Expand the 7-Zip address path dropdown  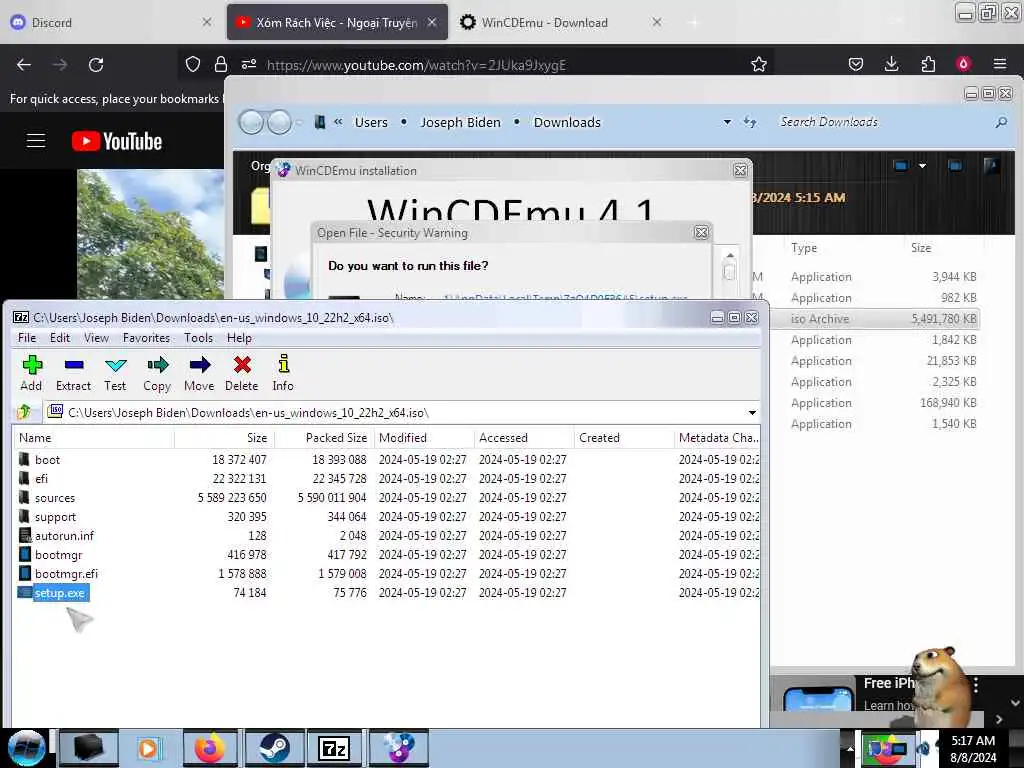[x=752, y=413]
